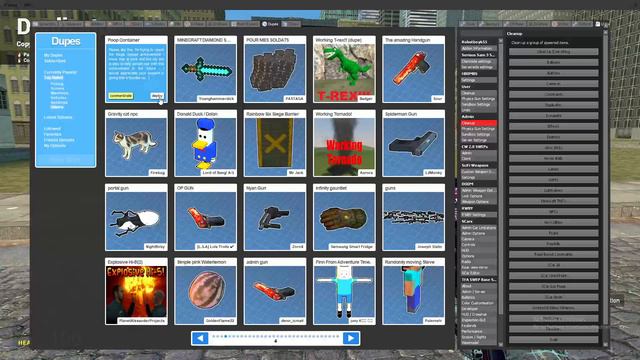Click Cleanup panel scrollbar down arrow
This screenshot has height=360, width=640.
coord(605,345)
